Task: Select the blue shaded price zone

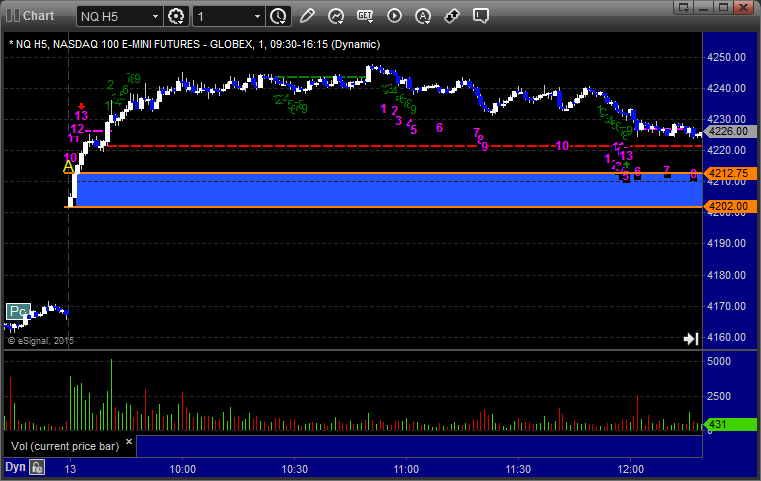Action: pyautogui.click(x=390, y=190)
